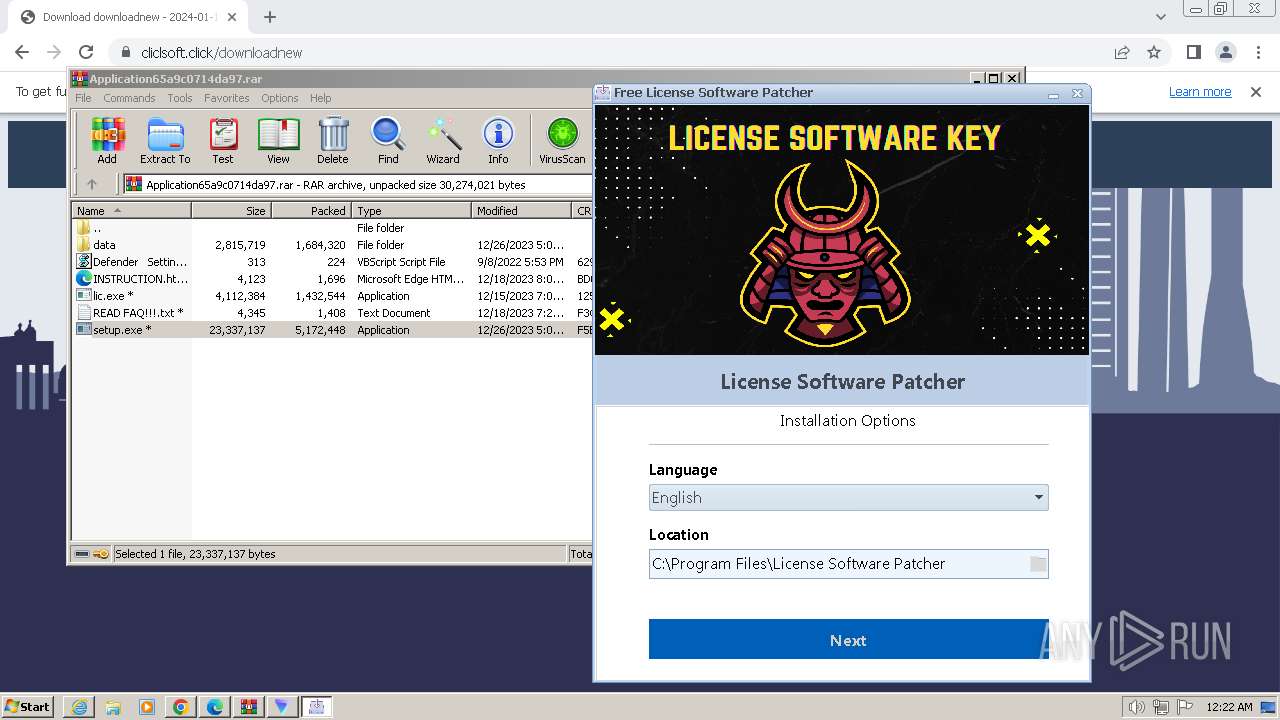Click Chrome address bar URL

point(221,52)
